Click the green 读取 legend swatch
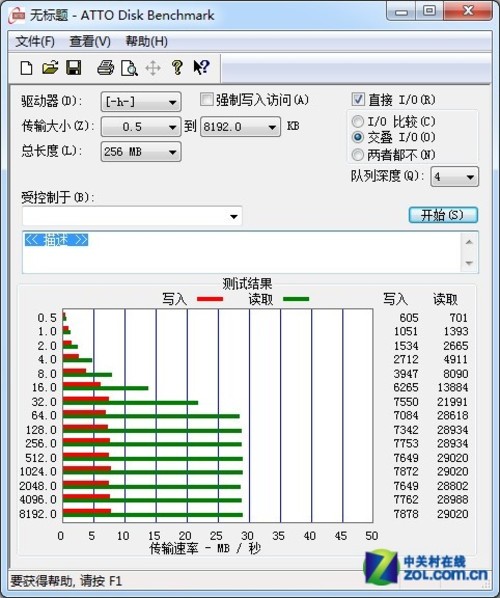The image size is (500, 598). [x=296, y=299]
